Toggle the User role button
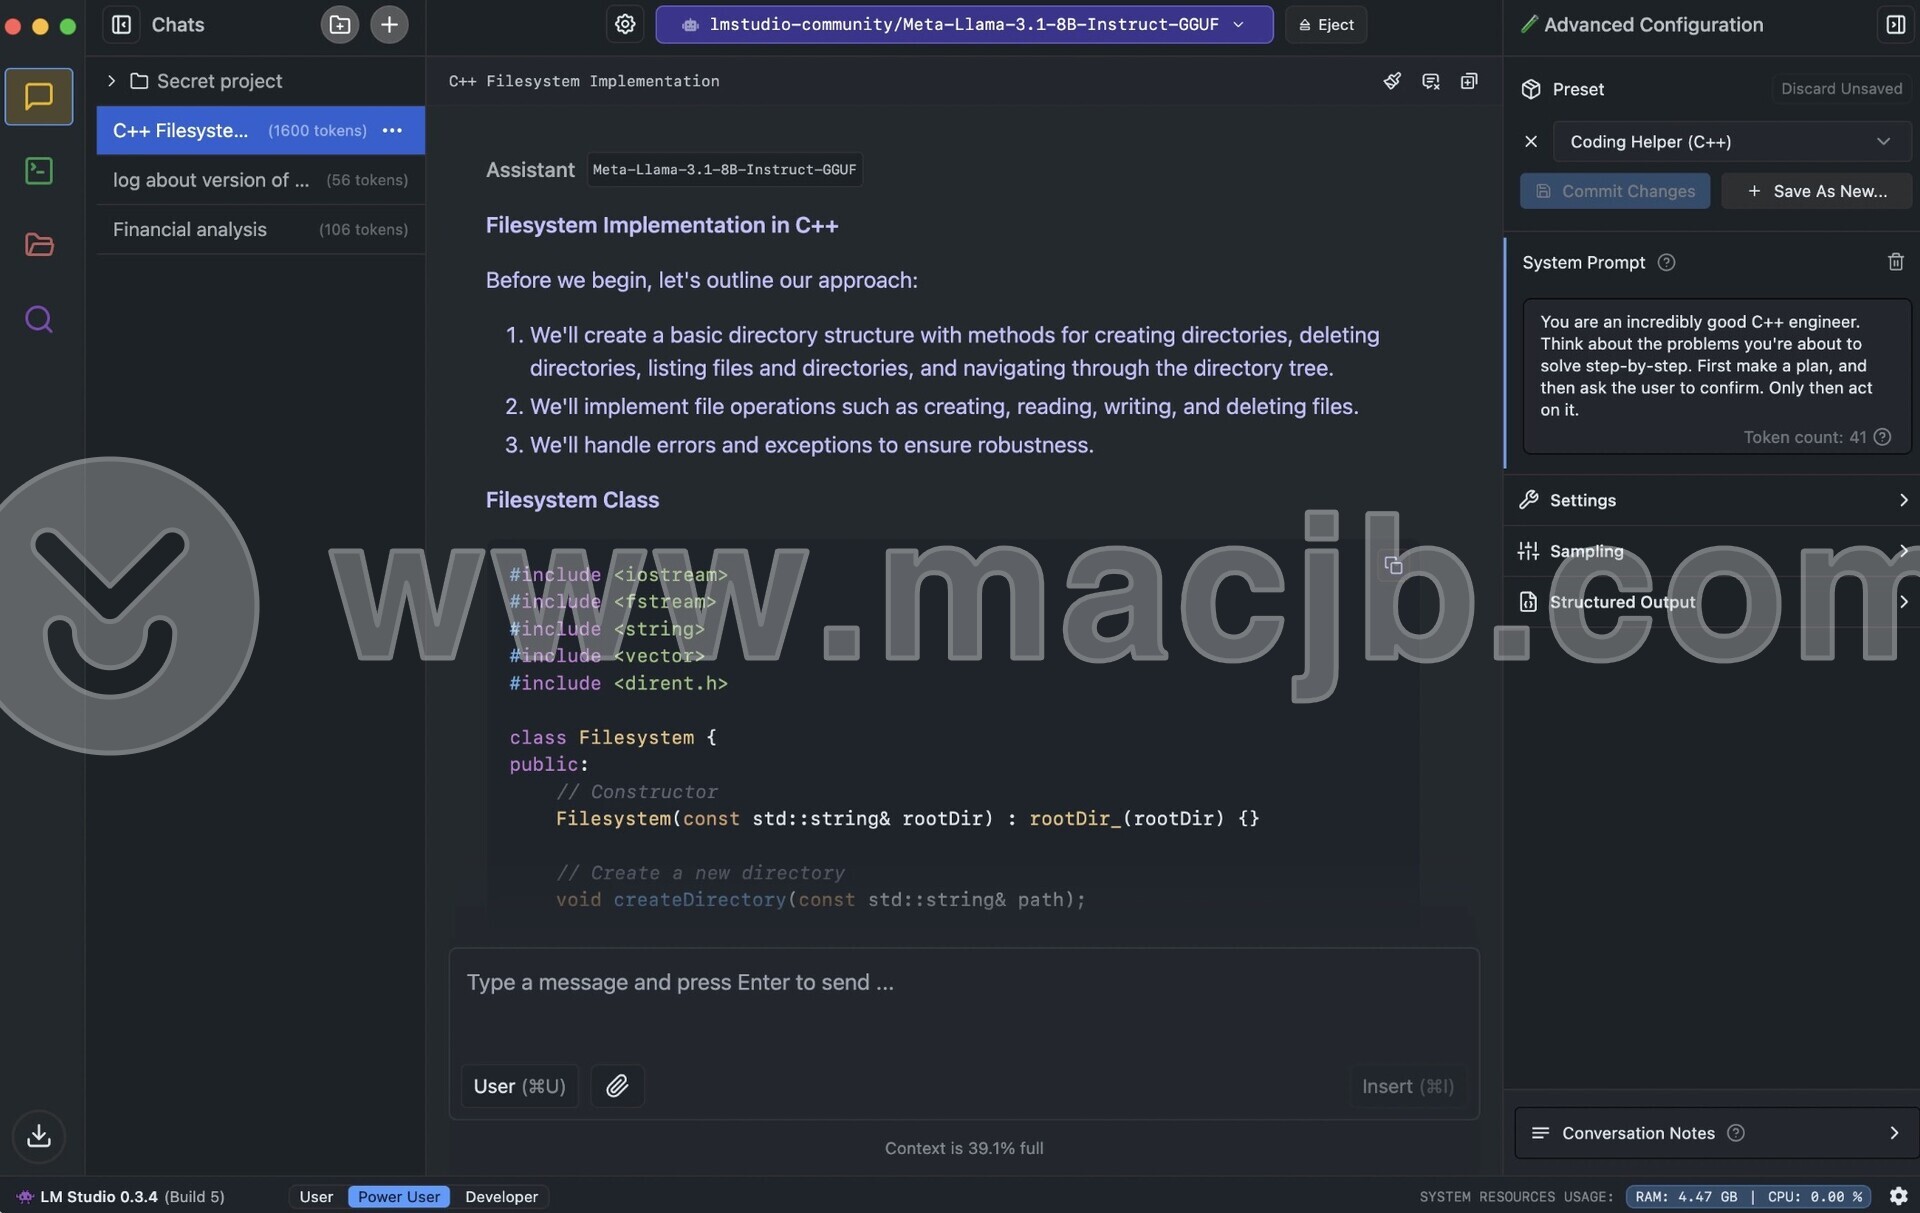 click(519, 1086)
